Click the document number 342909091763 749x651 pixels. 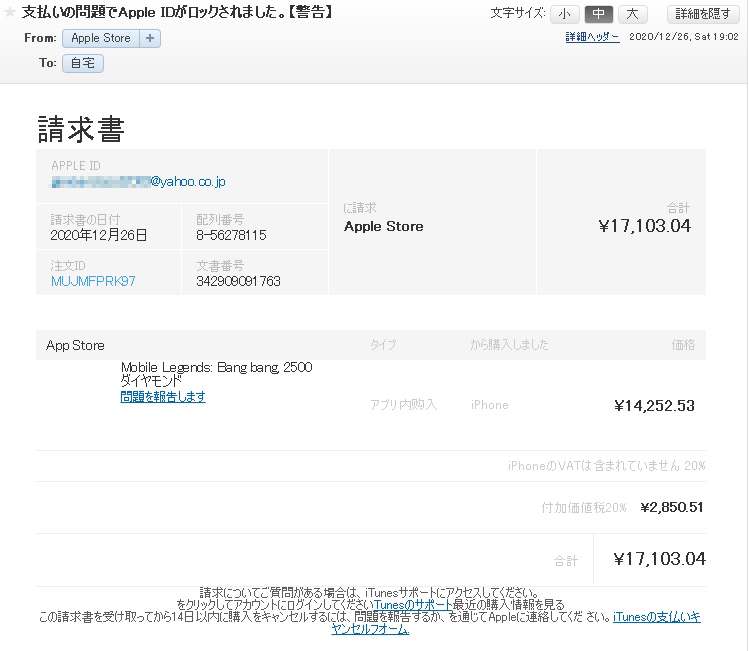click(x=238, y=281)
